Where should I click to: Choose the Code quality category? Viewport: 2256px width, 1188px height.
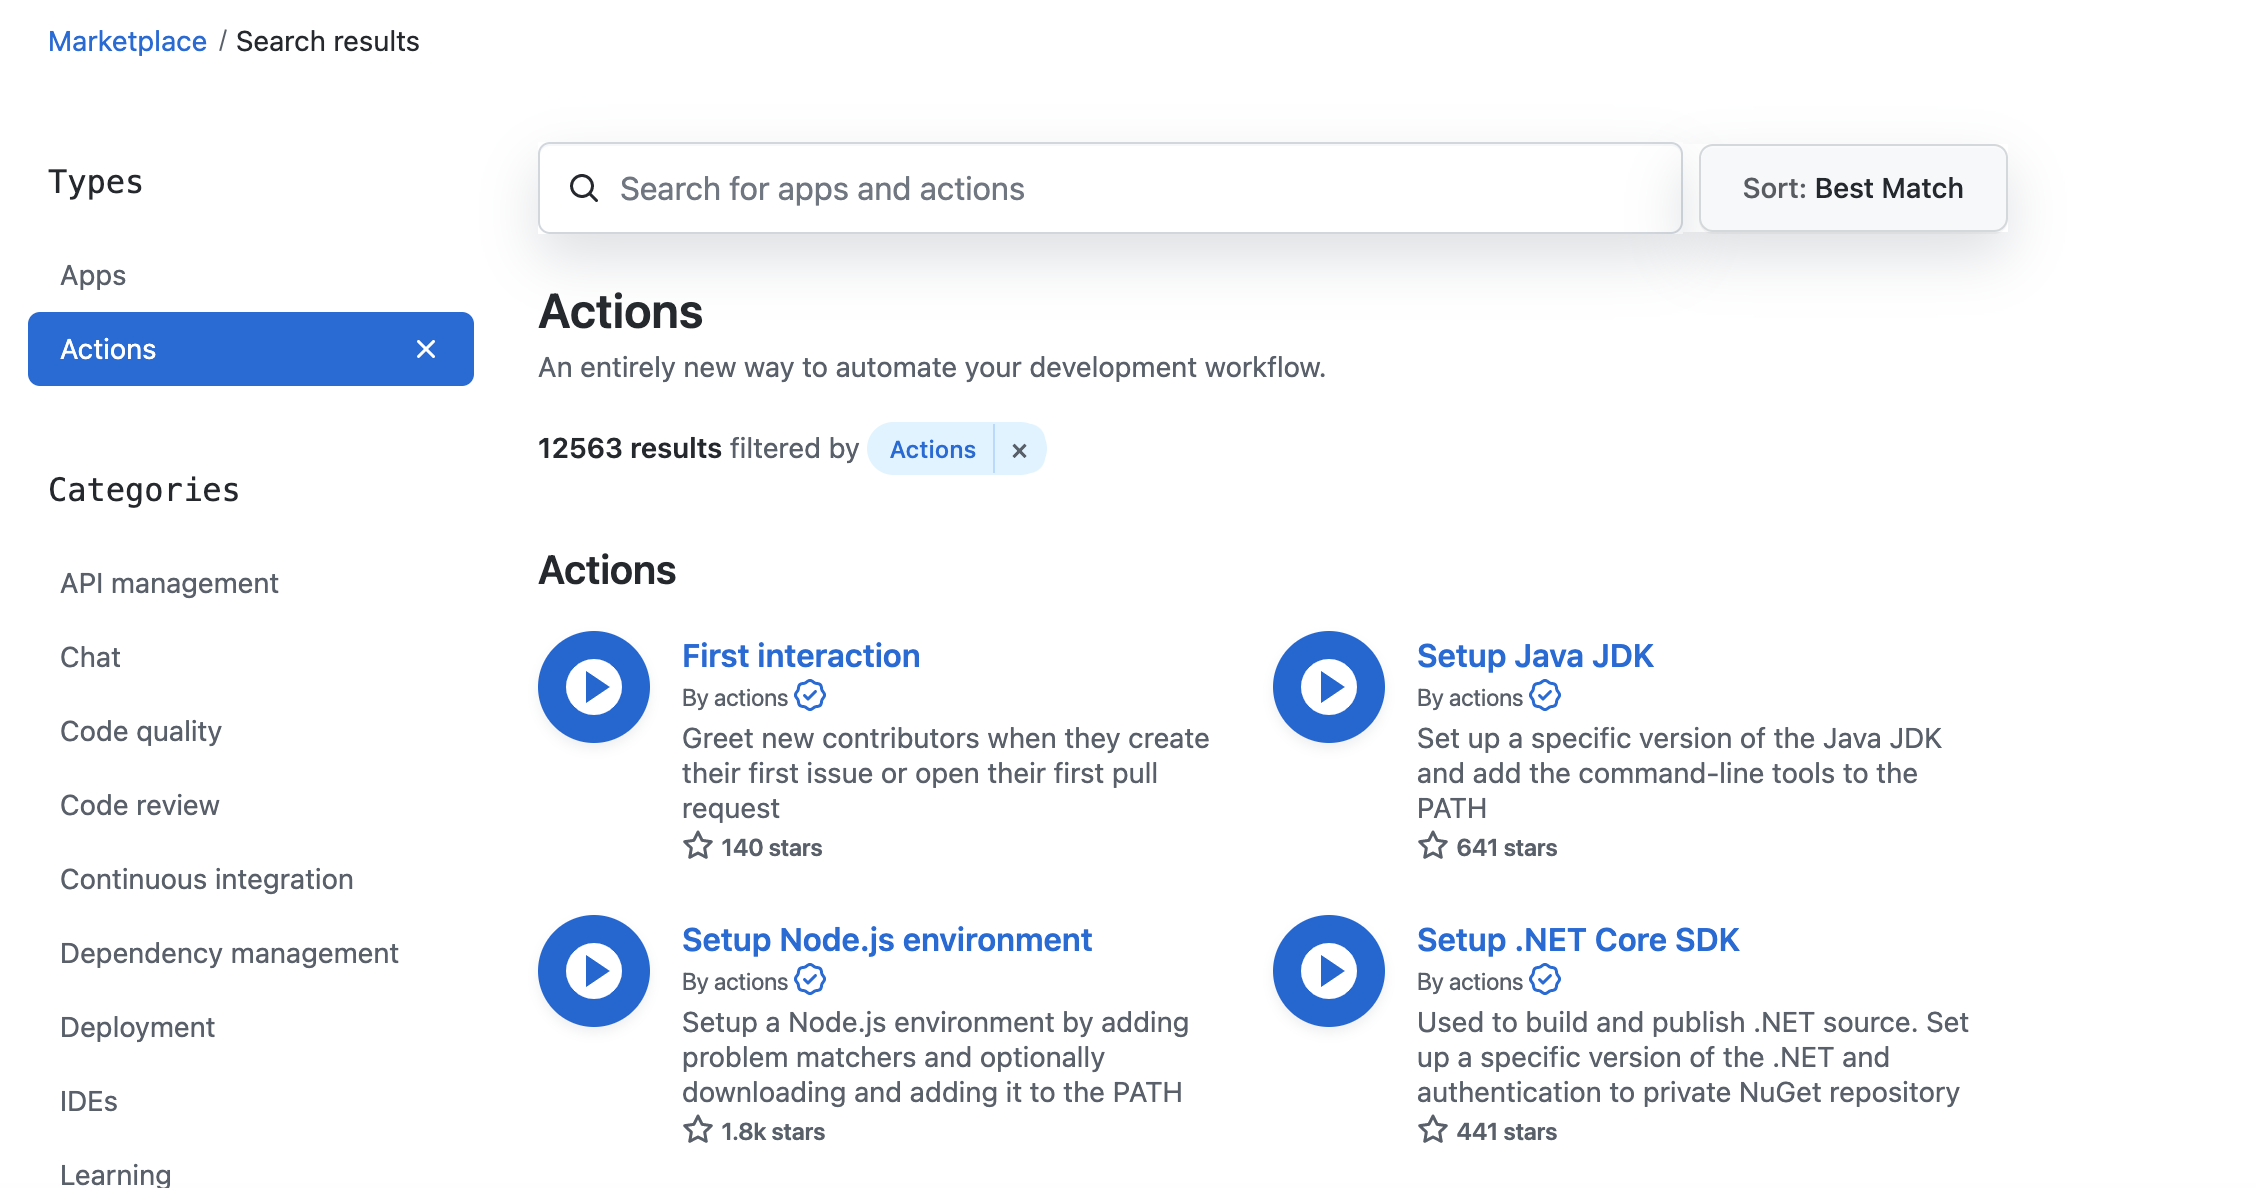coord(141,731)
